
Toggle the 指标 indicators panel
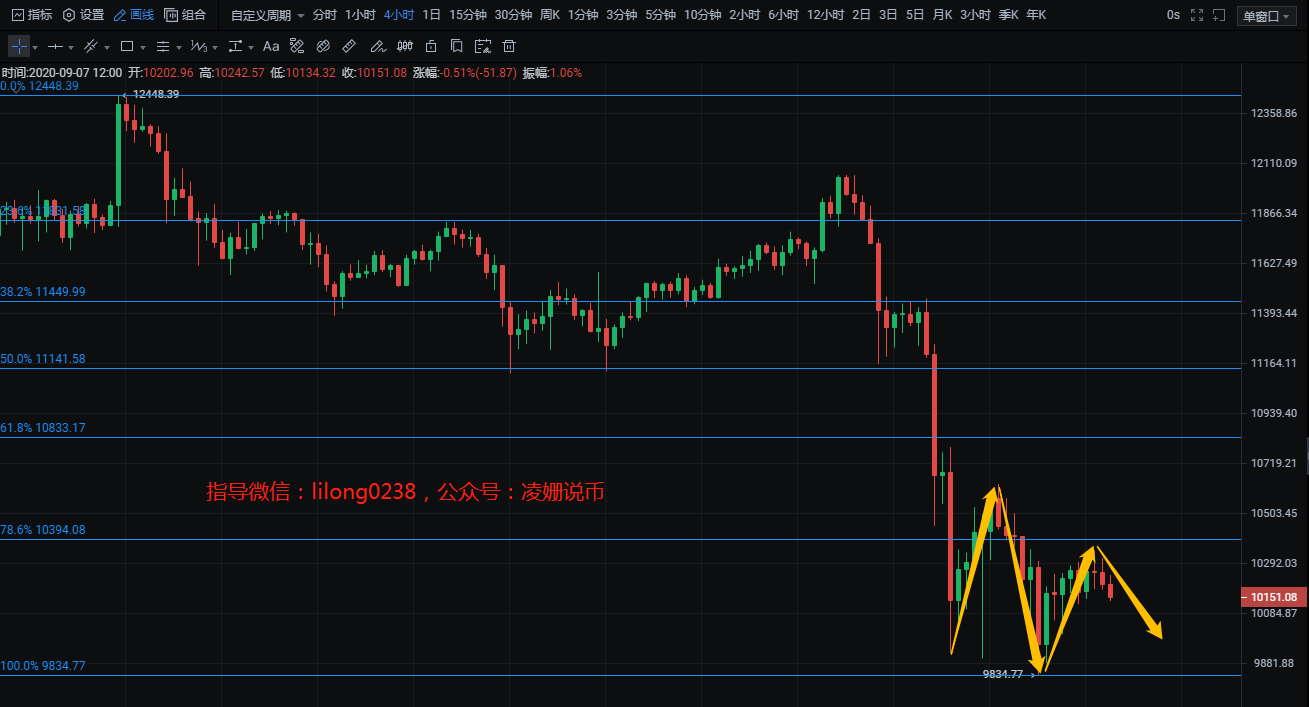point(31,15)
